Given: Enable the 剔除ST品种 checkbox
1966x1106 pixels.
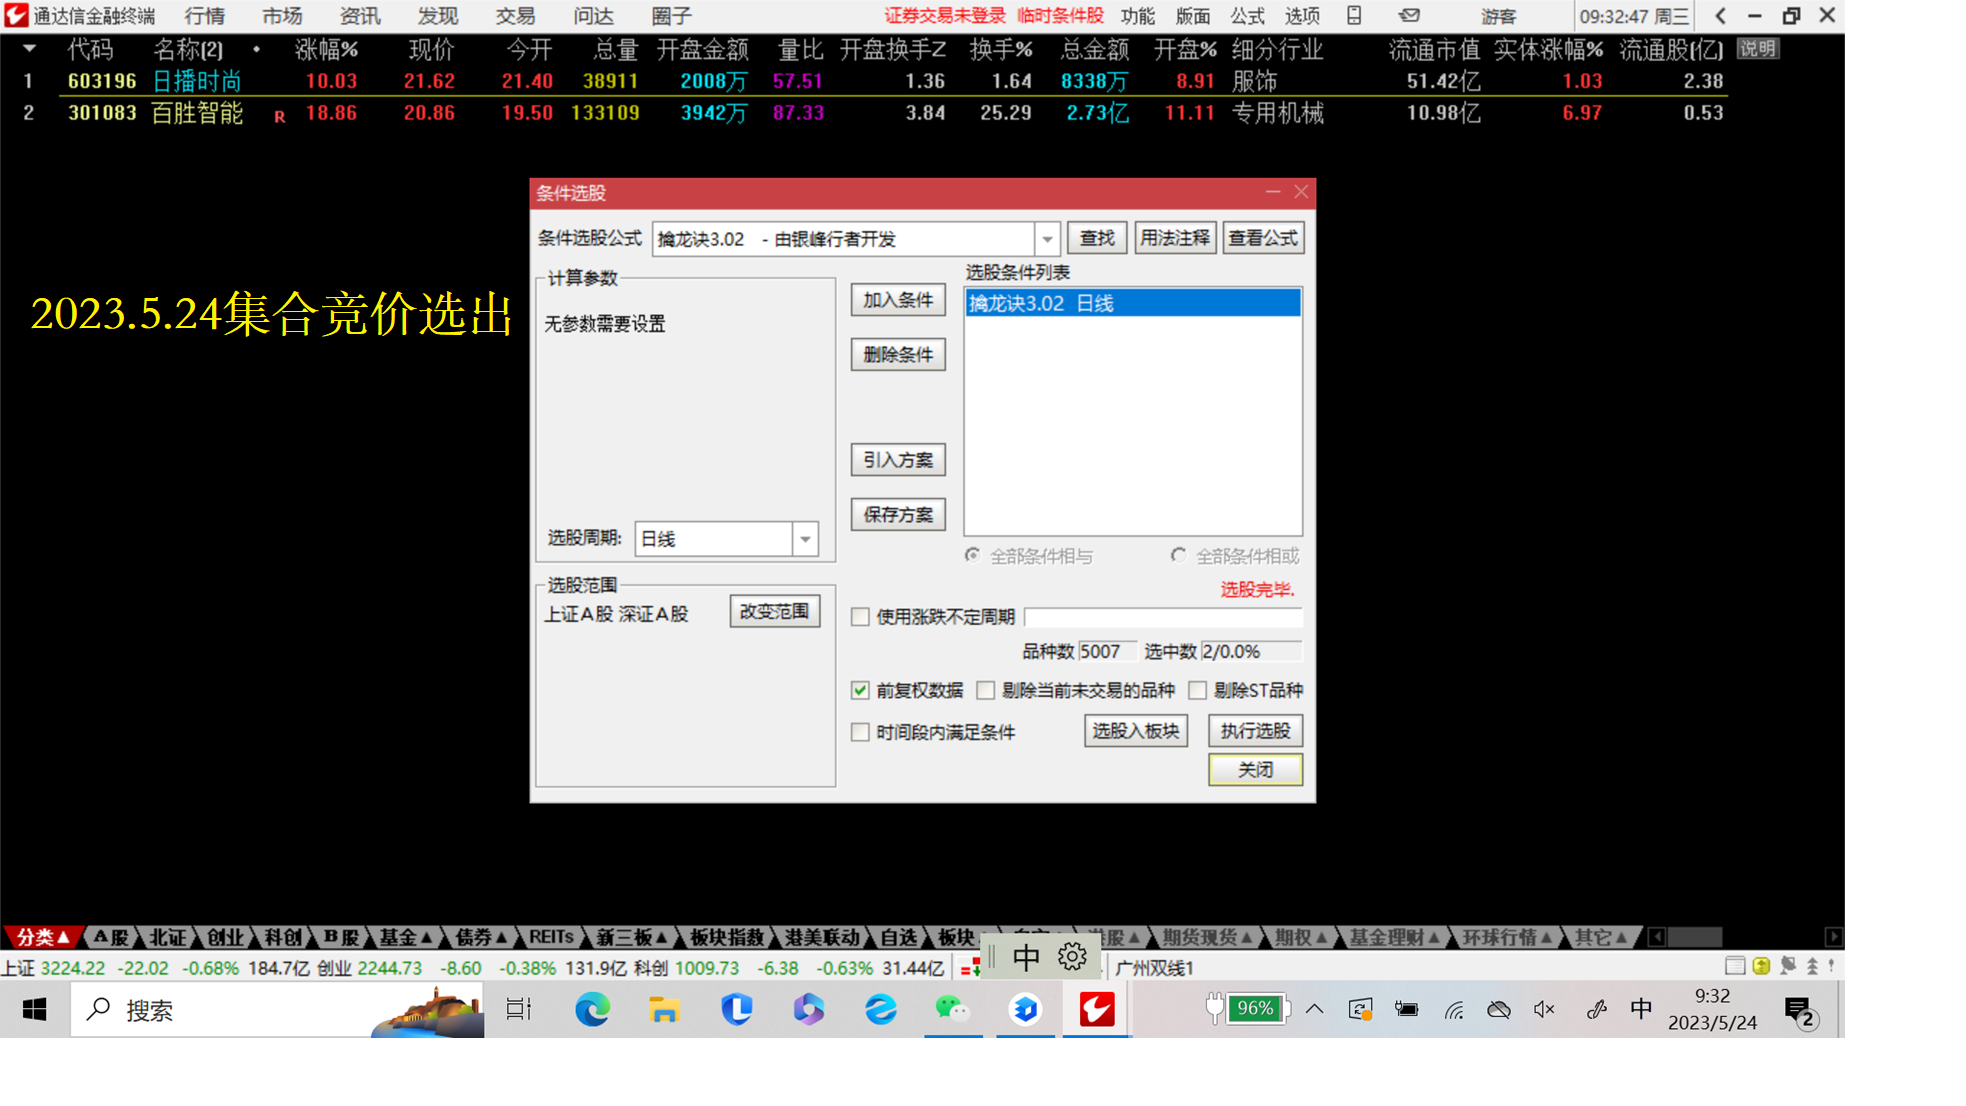Looking at the screenshot, I should pos(1198,690).
